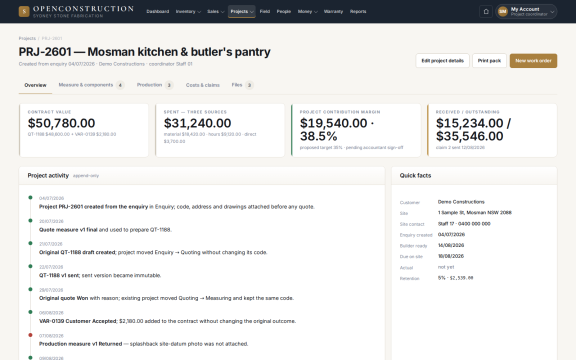Create a New work order
Screen dimensions: 576x360
[533, 61]
